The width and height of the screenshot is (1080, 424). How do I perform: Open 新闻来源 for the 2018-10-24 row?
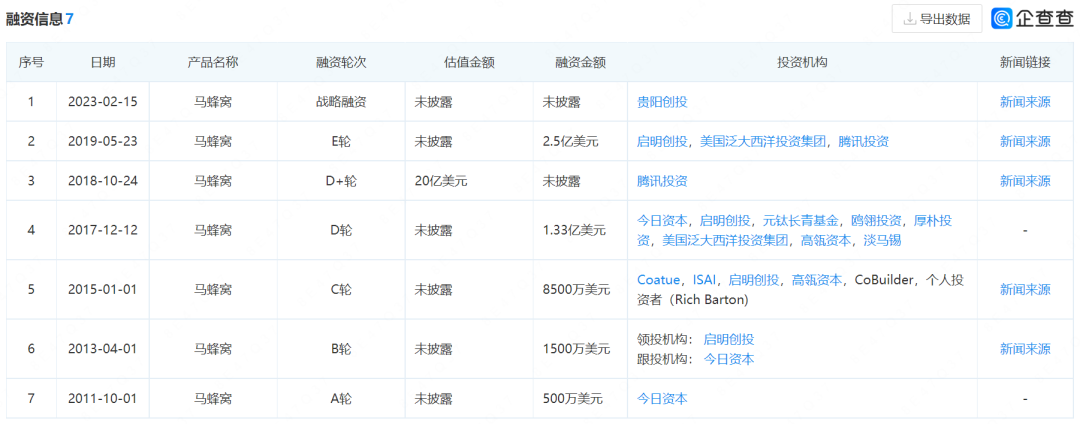pos(1025,181)
